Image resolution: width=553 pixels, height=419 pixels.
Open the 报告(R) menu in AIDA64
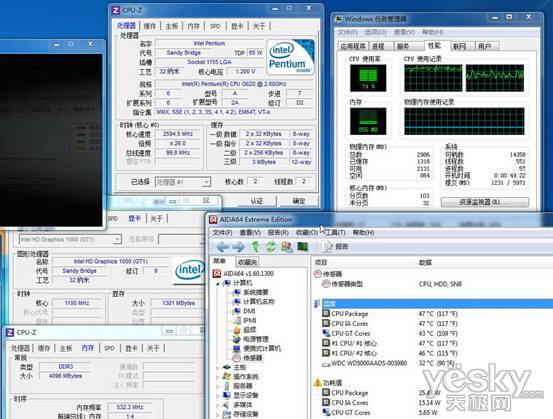(278, 232)
